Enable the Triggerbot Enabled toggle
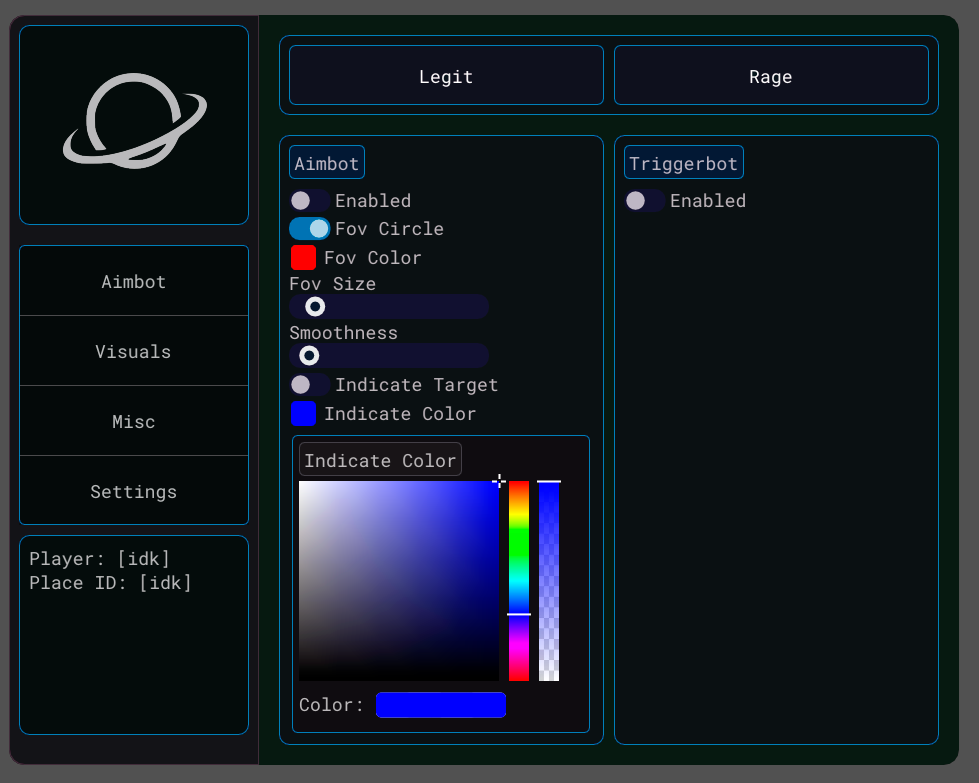This screenshot has width=979, height=783. pos(645,200)
